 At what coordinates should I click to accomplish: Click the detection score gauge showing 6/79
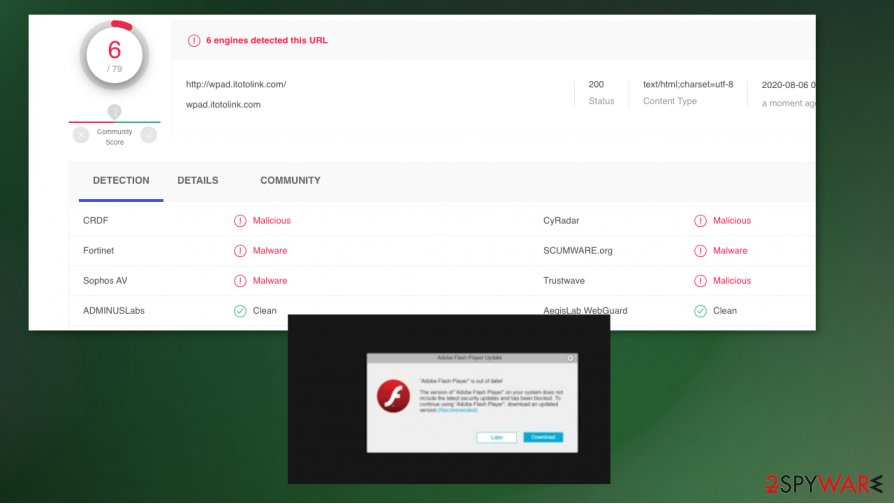(x=115, y=55)
